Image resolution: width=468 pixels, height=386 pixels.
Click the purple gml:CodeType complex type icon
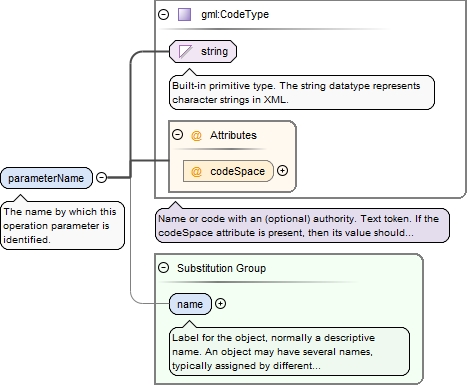(x=184, y=15)
